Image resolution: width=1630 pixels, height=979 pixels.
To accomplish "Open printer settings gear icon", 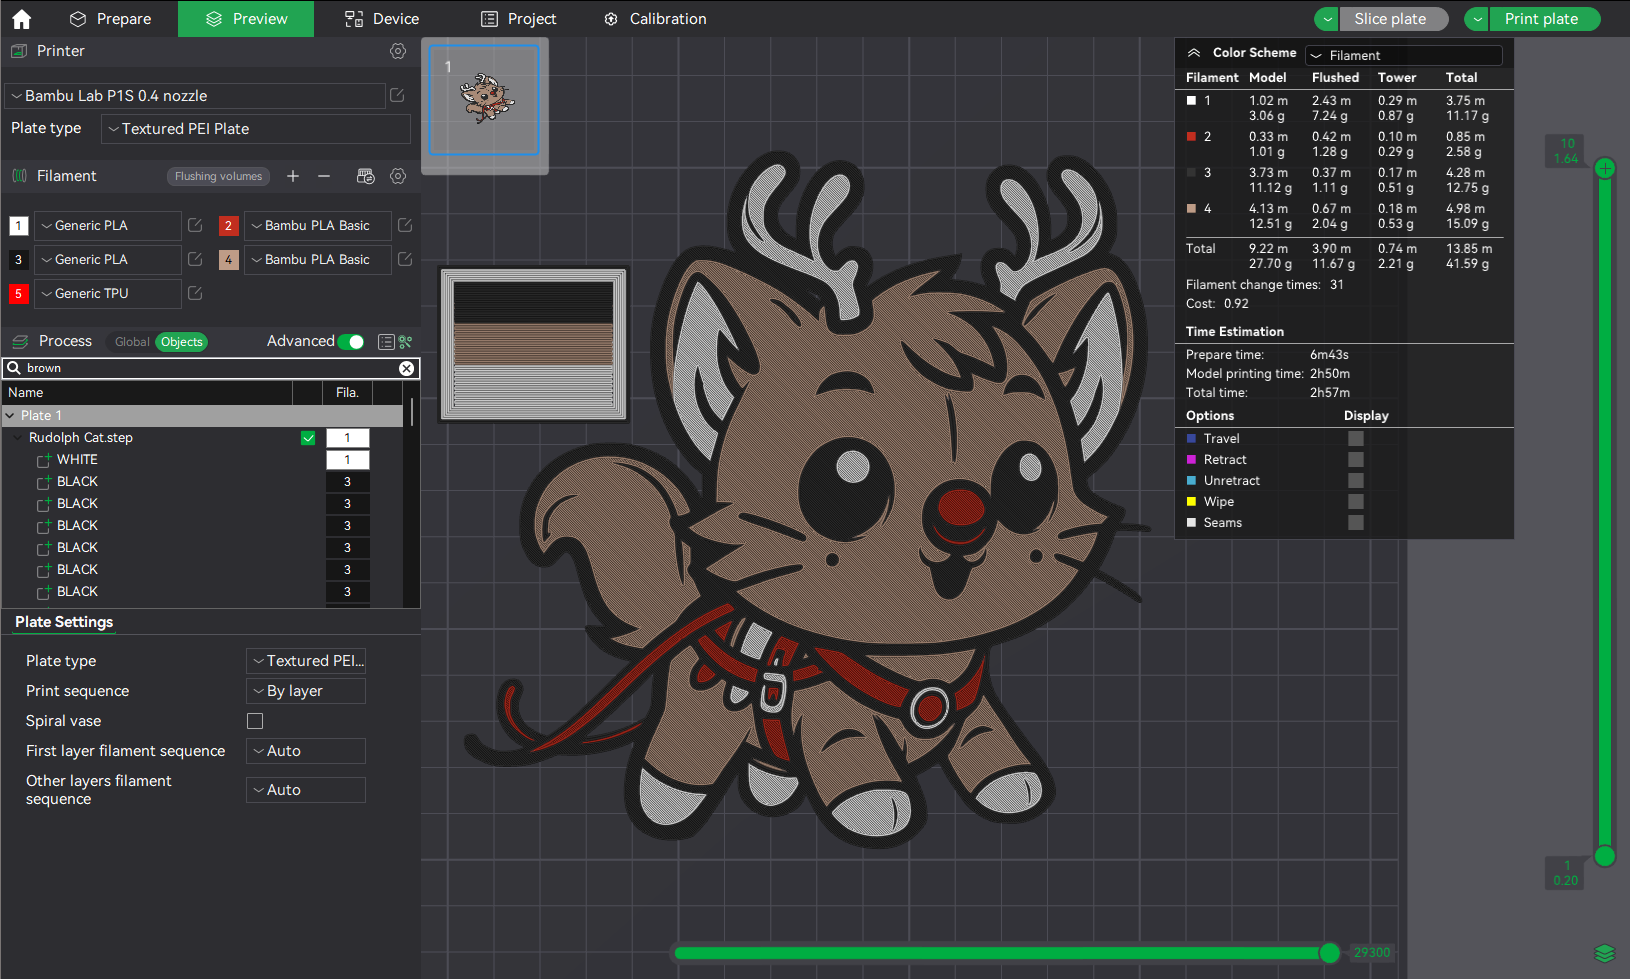I will 398,51.
